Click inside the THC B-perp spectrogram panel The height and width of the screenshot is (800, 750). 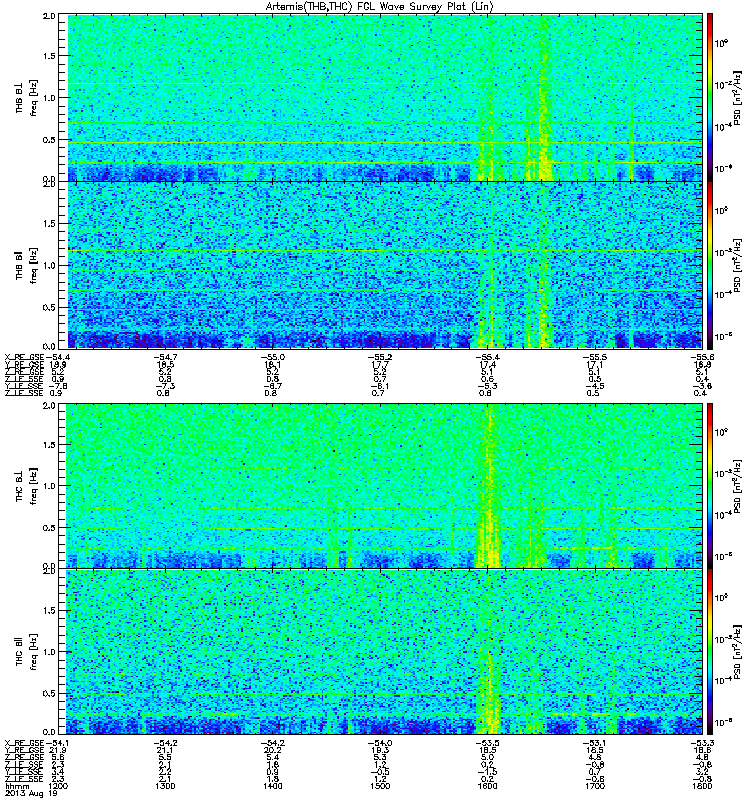pos(380,485)
